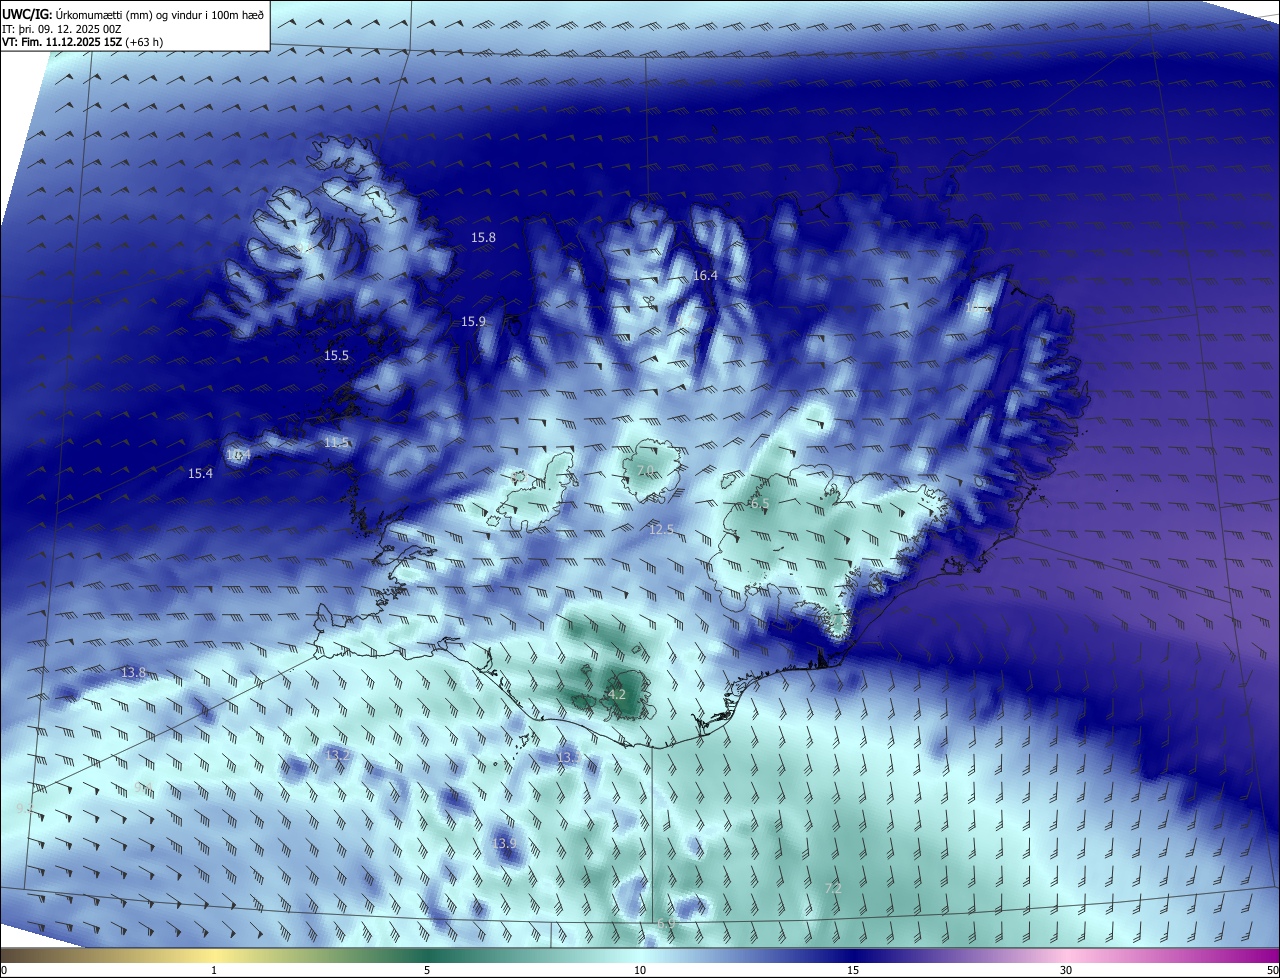Click the 16.4 value in north Iceland

pos(706,275)
